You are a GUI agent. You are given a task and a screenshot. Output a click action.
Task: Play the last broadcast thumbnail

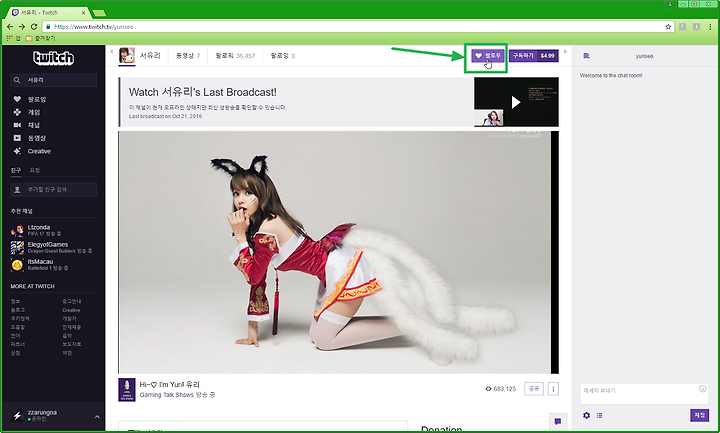tap(516, 102)
